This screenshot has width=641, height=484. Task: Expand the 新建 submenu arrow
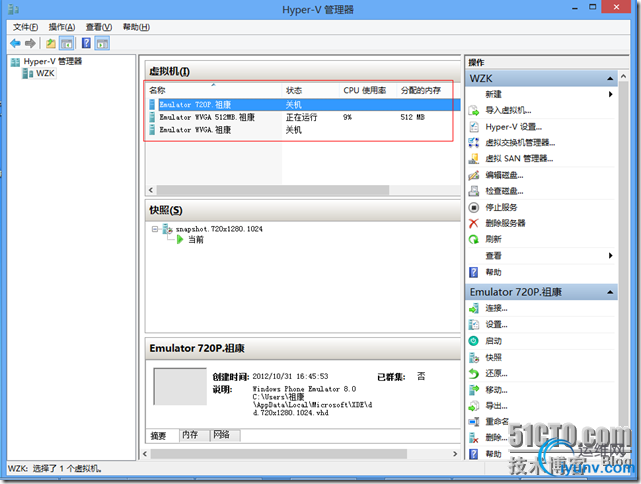pyautogui.click(x=610, y=94)
